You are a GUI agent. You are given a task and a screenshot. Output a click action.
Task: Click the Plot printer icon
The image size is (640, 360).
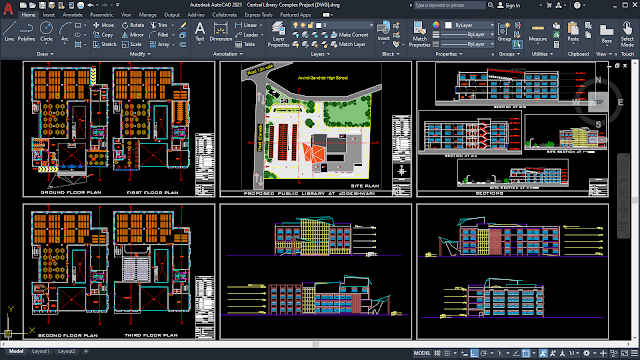pos(81,5)
